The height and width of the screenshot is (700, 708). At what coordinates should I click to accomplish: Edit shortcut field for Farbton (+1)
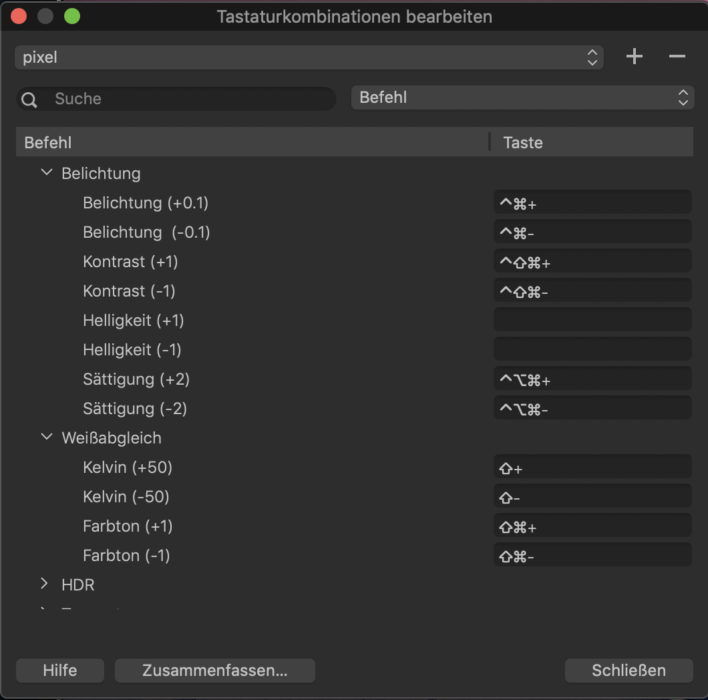click(592, 526)
